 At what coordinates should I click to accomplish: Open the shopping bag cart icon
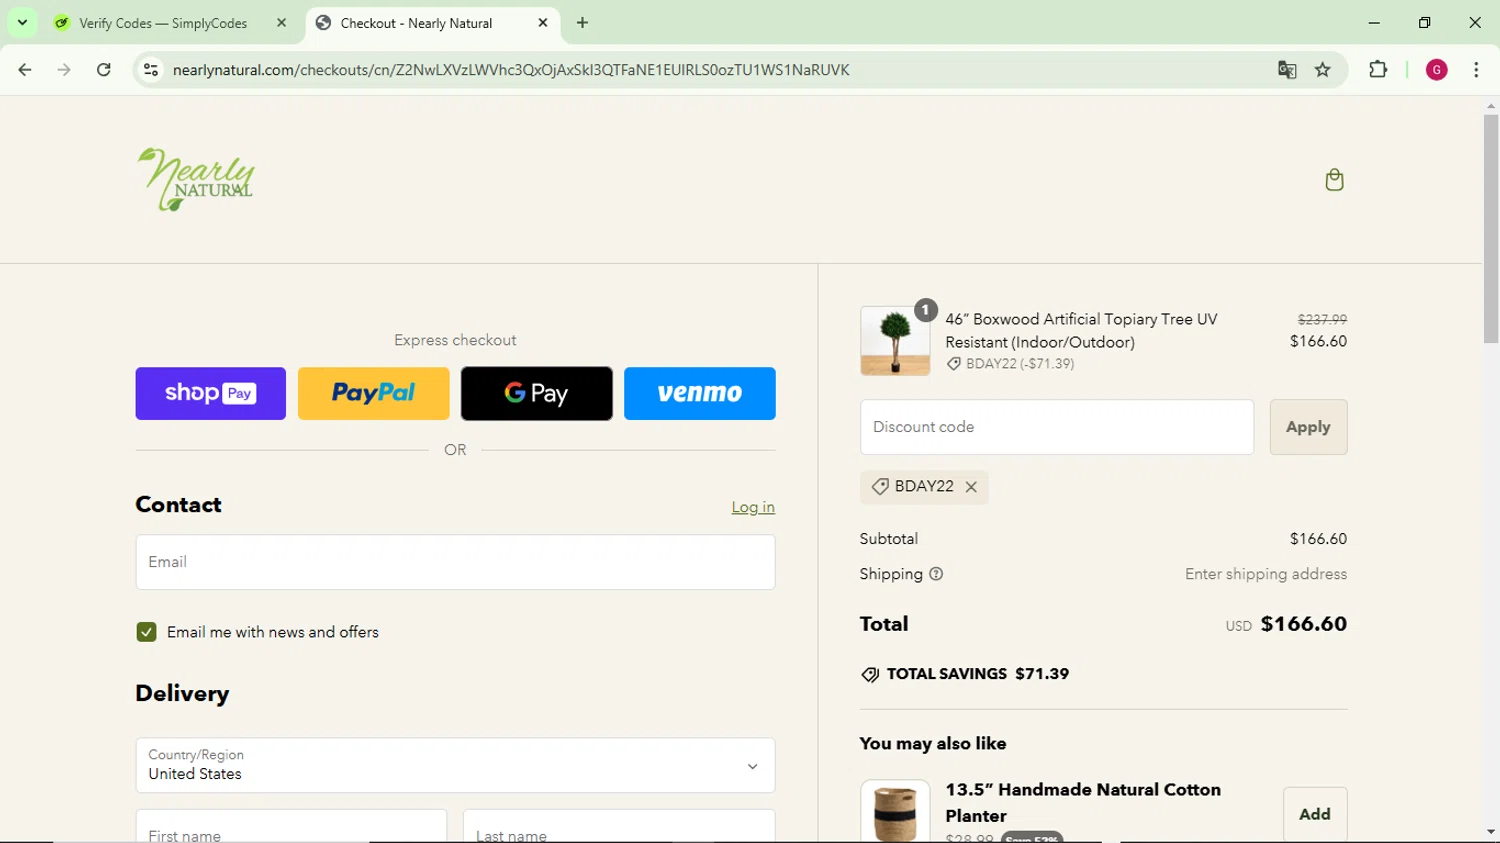(1334, 180)
